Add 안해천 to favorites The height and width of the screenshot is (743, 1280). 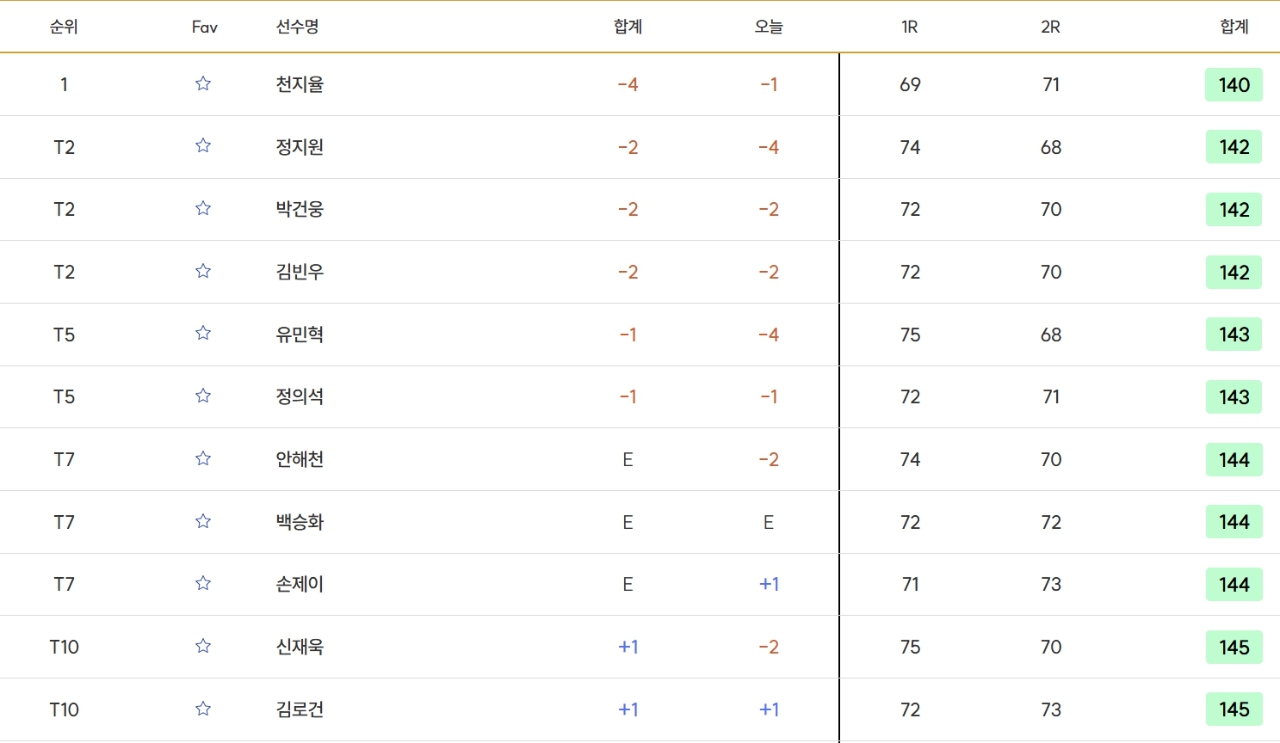click(x=203, y=459)
